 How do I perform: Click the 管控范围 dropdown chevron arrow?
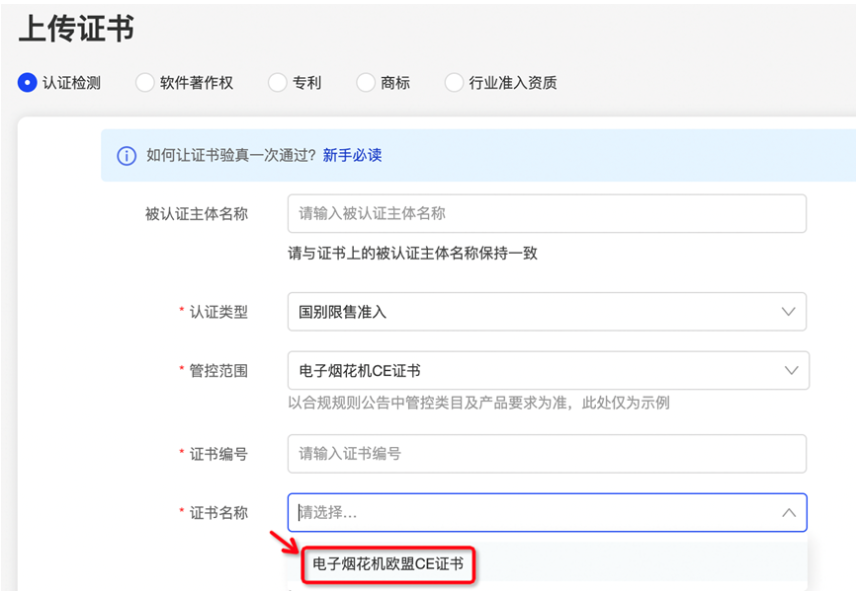[x=791, y=370]
